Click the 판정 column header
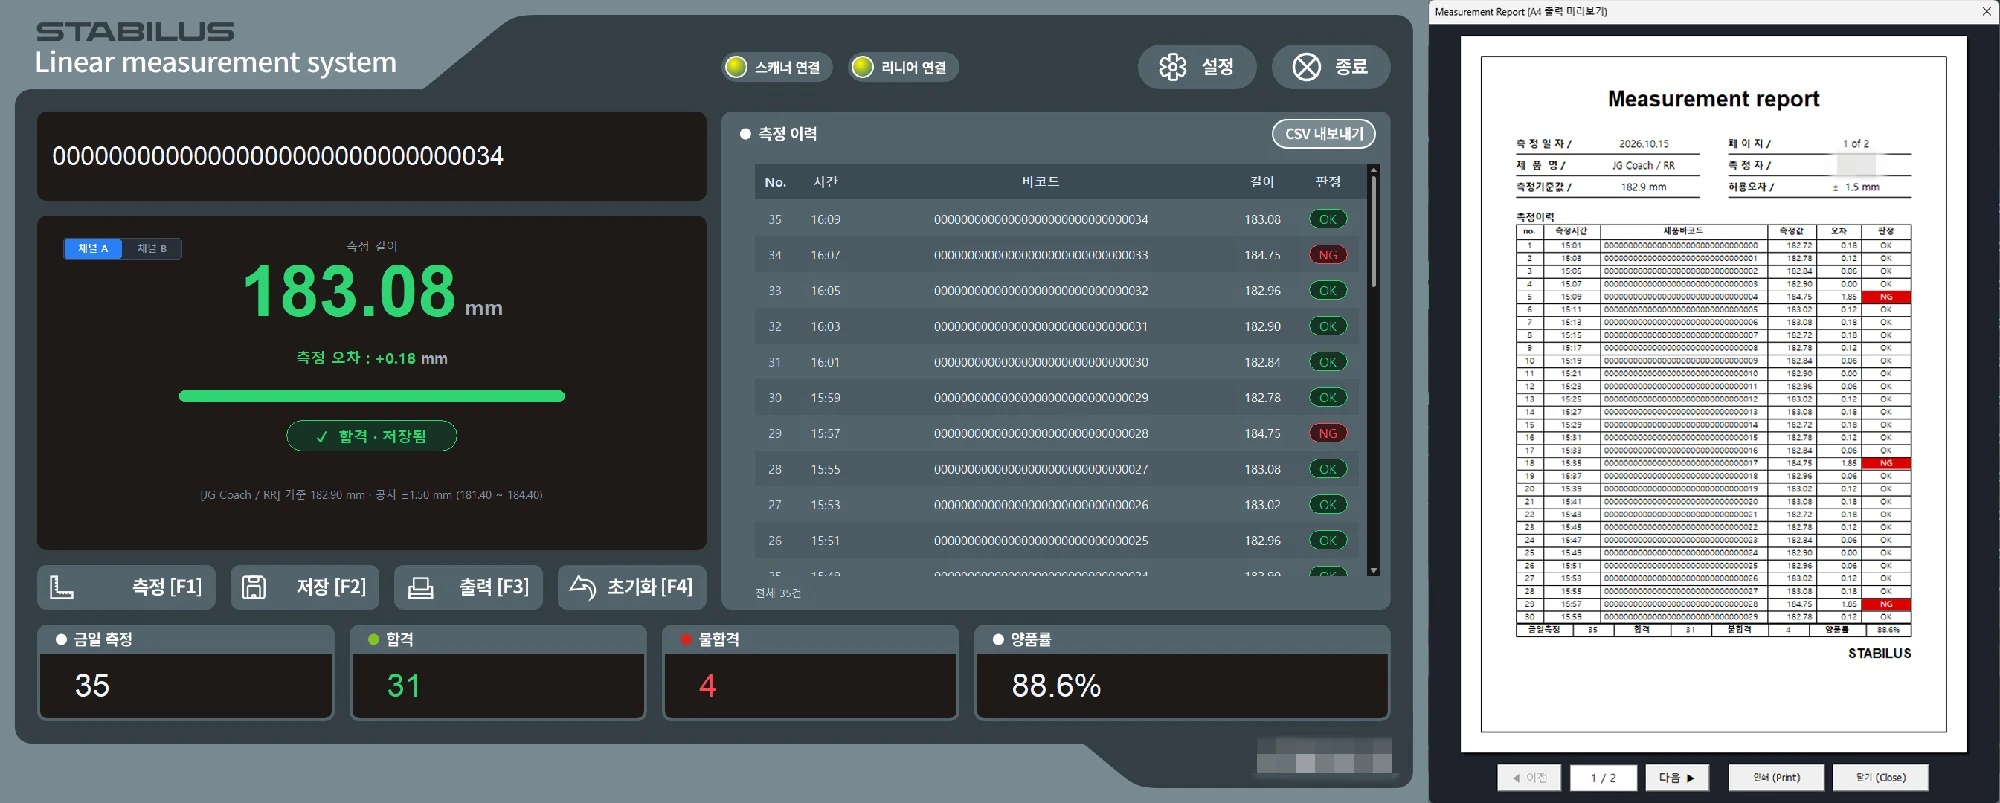 point(1328,182)
